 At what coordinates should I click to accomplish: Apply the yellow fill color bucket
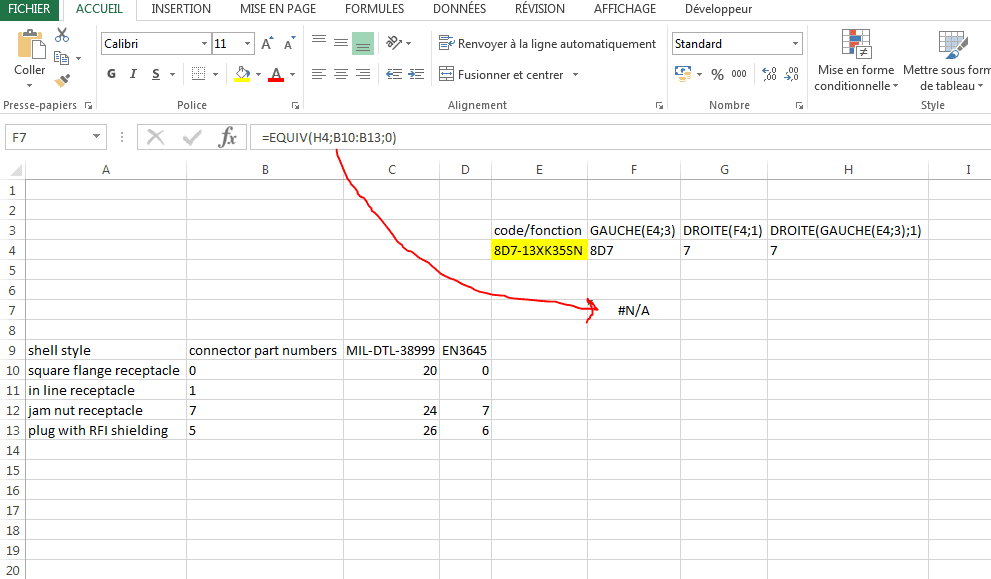pos(241,75)
